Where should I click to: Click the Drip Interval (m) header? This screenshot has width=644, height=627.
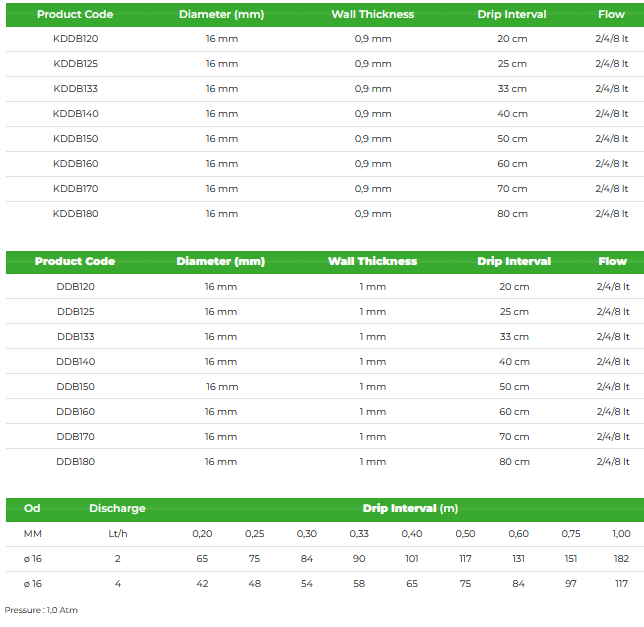[411, 508]
